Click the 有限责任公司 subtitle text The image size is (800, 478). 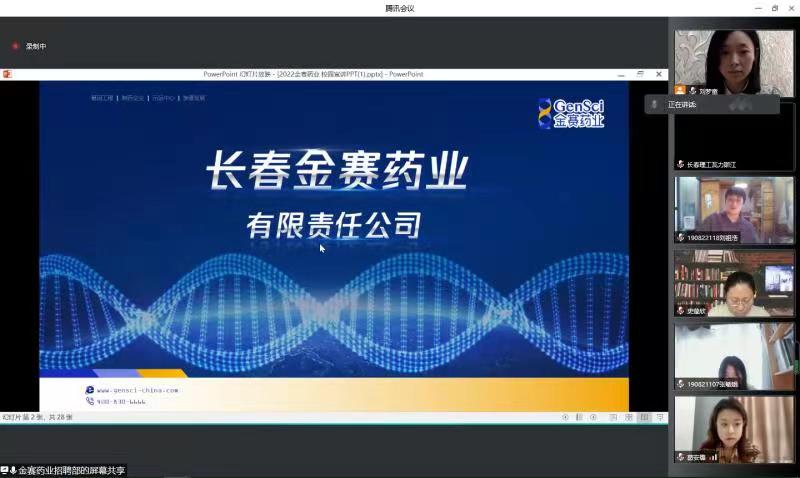pyautogui.click(x=334, y=225)
